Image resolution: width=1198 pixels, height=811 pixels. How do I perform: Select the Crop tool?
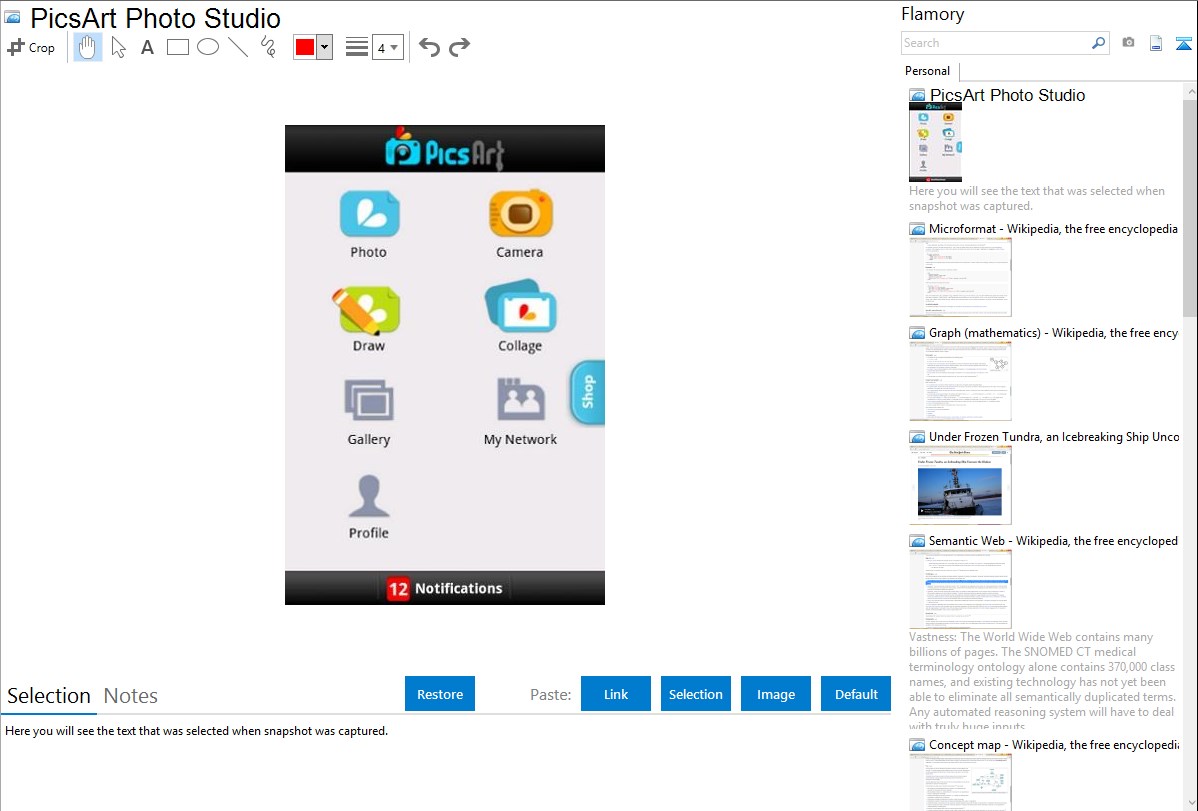click(x=31, y=47)
